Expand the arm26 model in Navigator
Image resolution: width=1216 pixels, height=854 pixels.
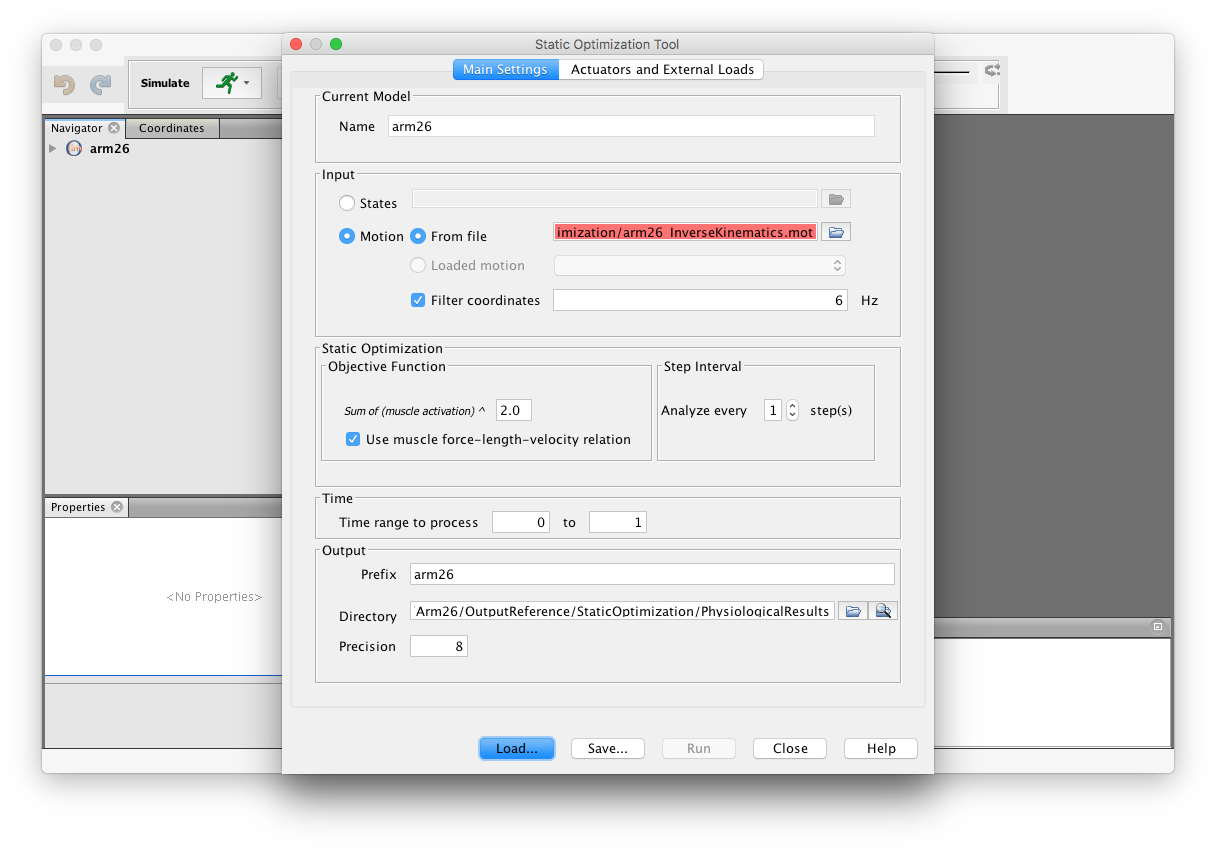click(53, 148)
